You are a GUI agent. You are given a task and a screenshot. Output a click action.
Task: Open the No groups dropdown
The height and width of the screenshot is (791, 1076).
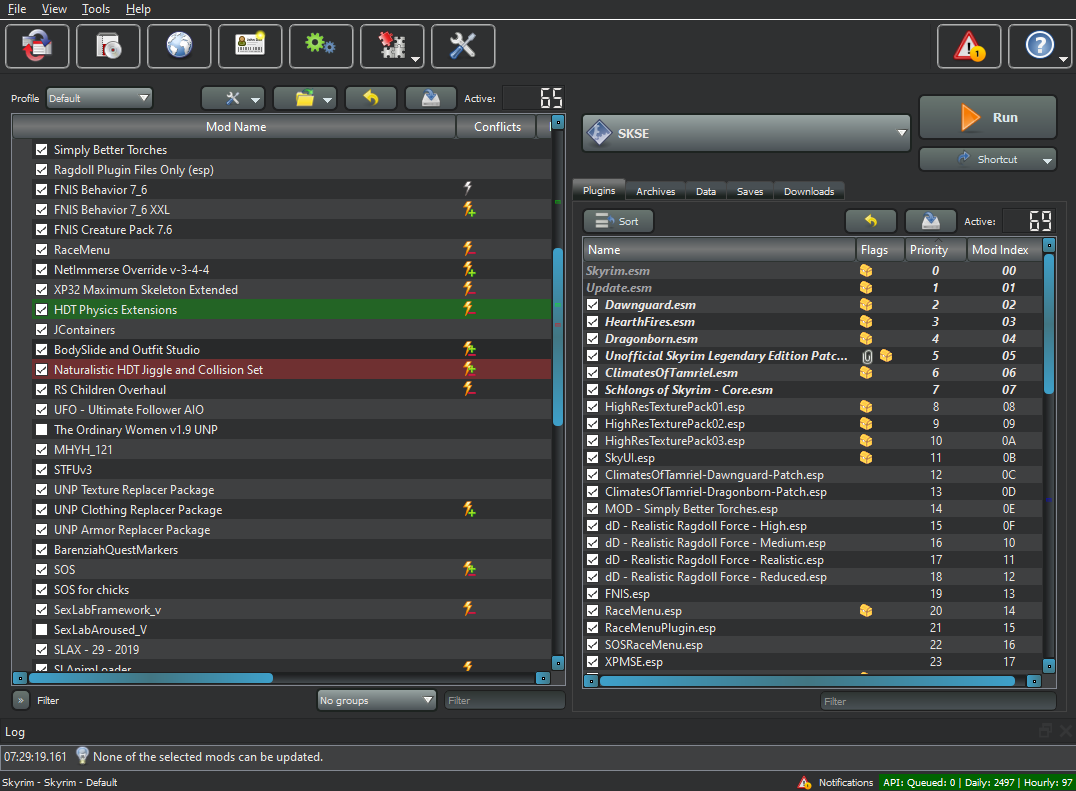coord(377,700)
